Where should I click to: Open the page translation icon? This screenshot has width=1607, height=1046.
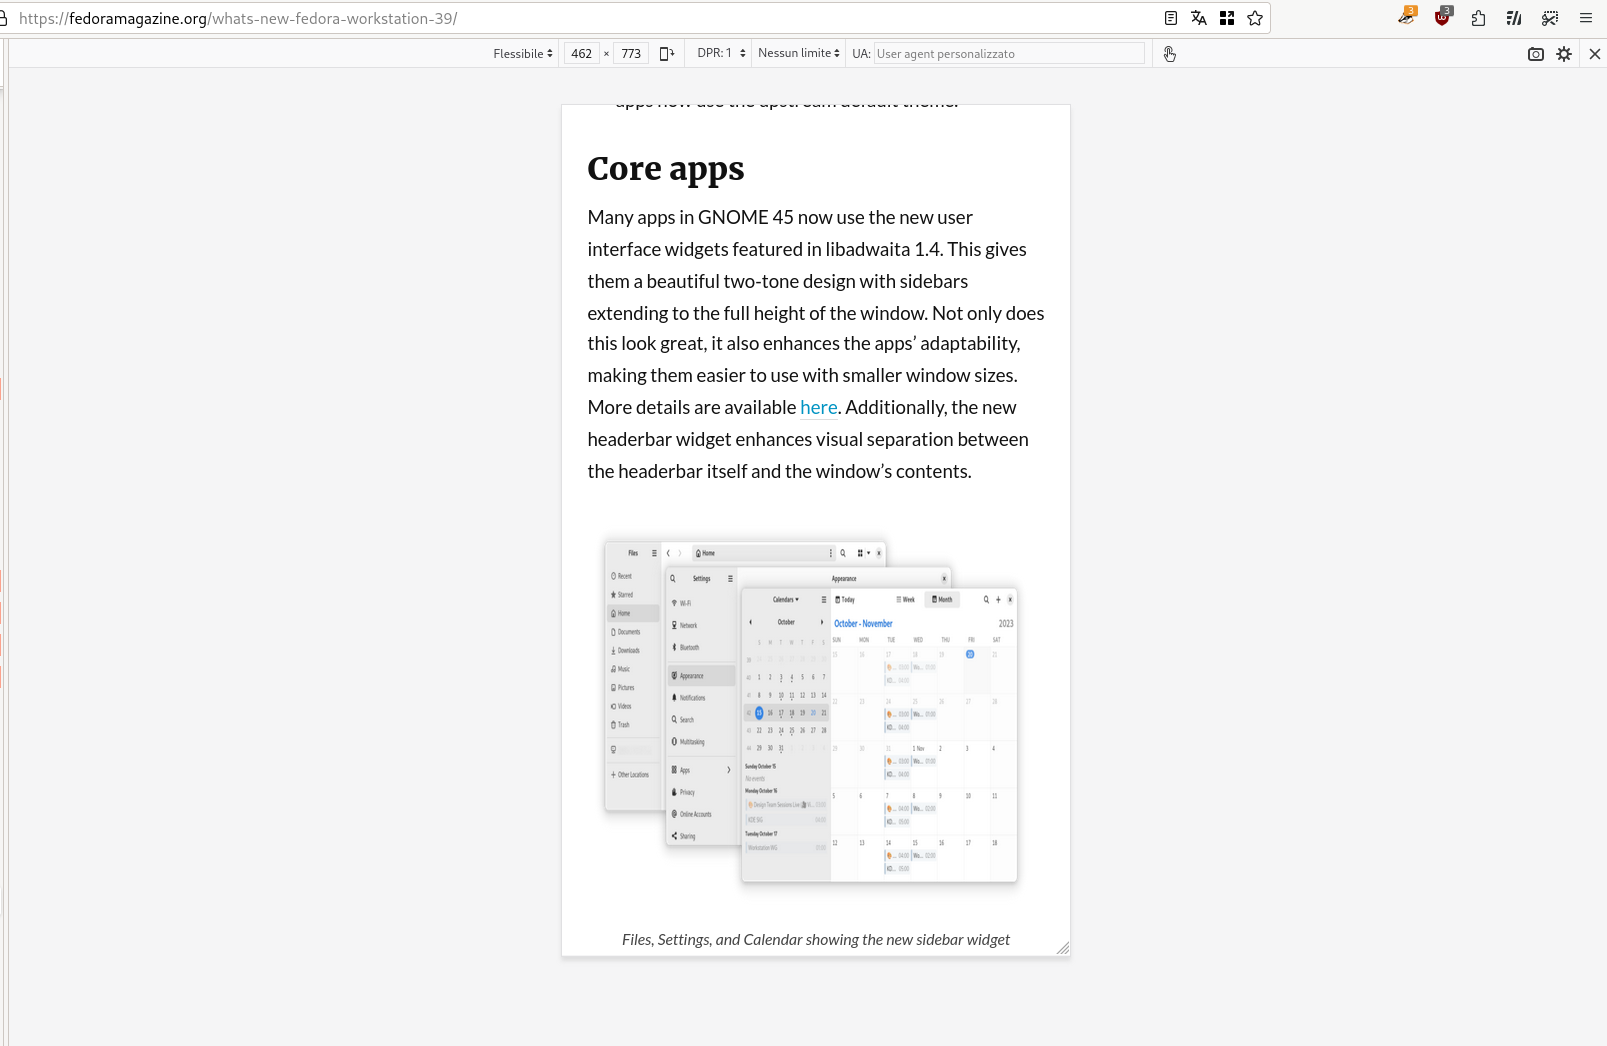(1199, 18)
